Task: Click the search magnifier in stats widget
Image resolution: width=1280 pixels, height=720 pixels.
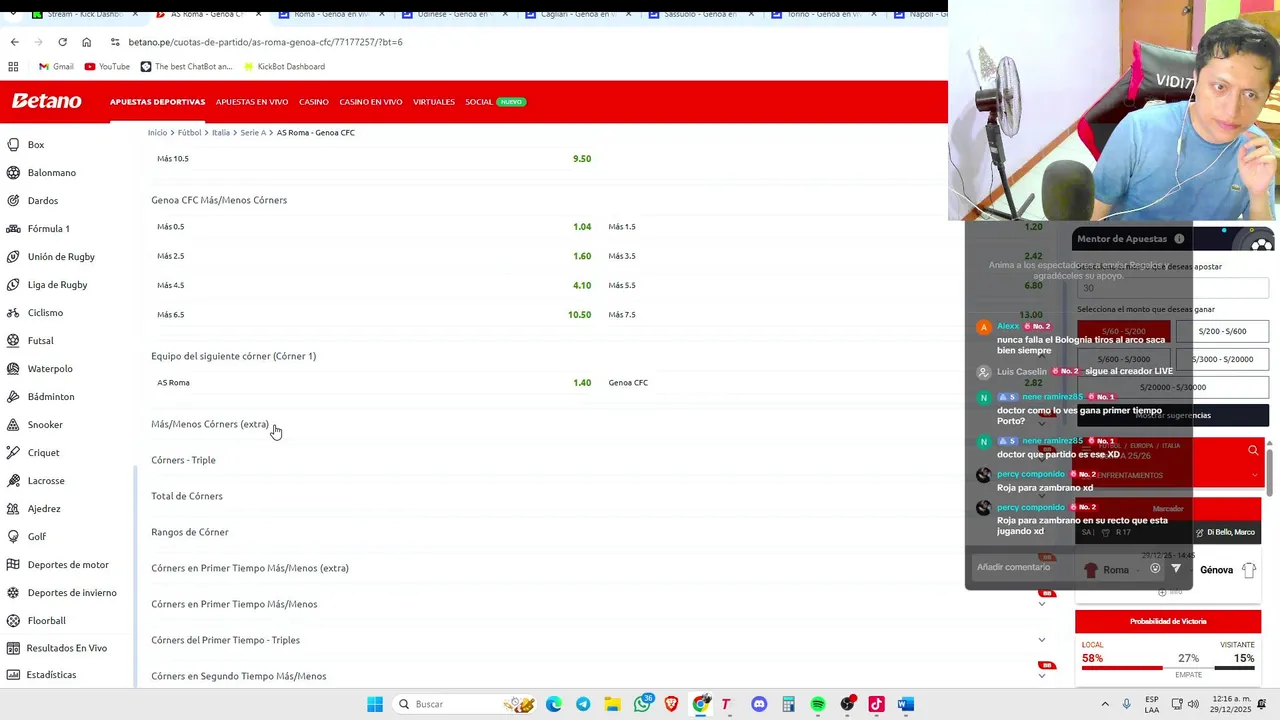Action: click(1253, 451)
